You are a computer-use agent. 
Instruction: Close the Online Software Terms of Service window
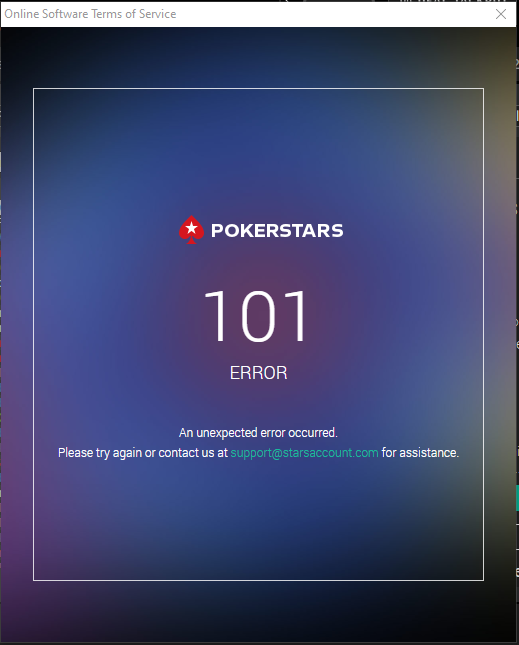(x=500, y=14)
